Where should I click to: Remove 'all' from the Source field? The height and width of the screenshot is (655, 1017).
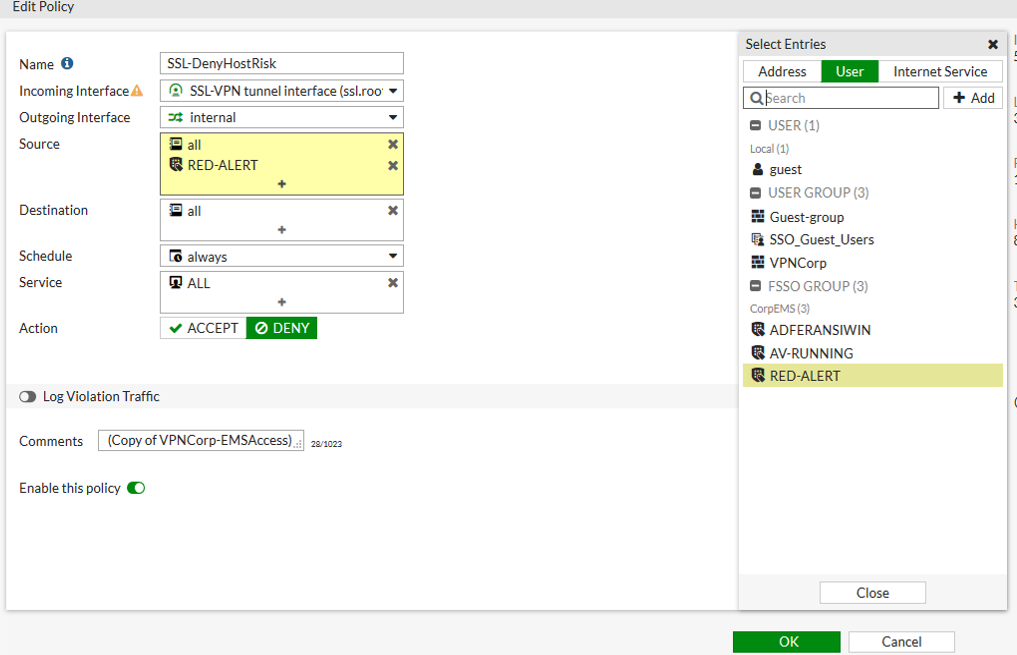[392, 145]
